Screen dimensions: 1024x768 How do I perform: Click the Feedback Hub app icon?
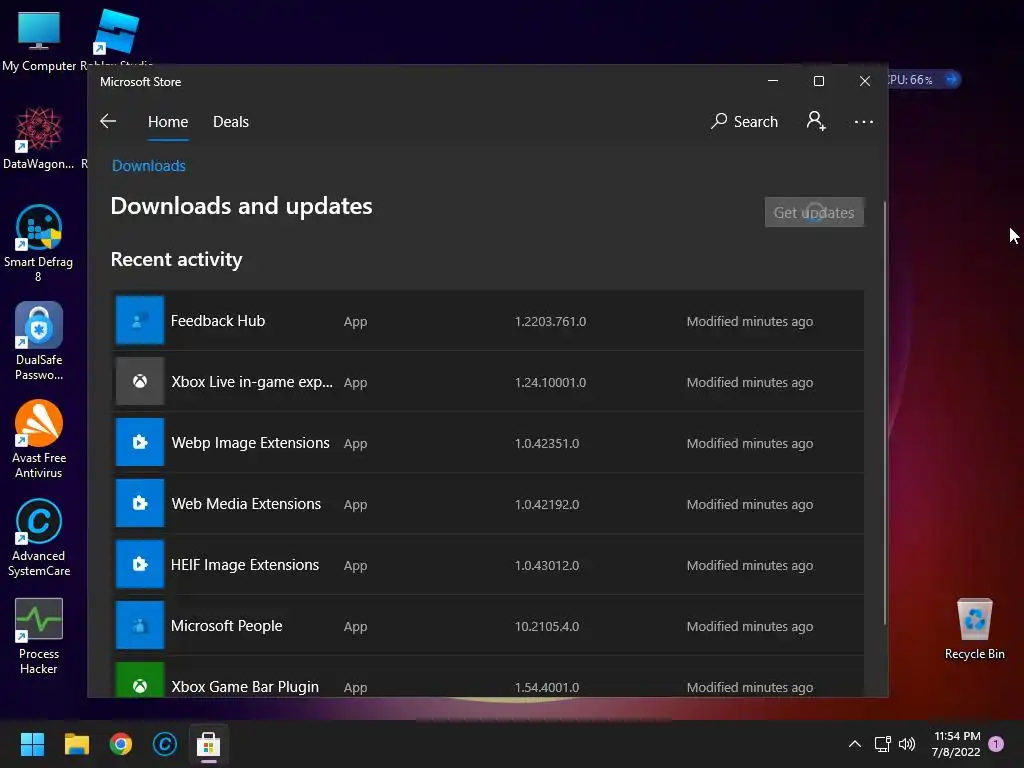pyautogui.click(x=140, y=320)
